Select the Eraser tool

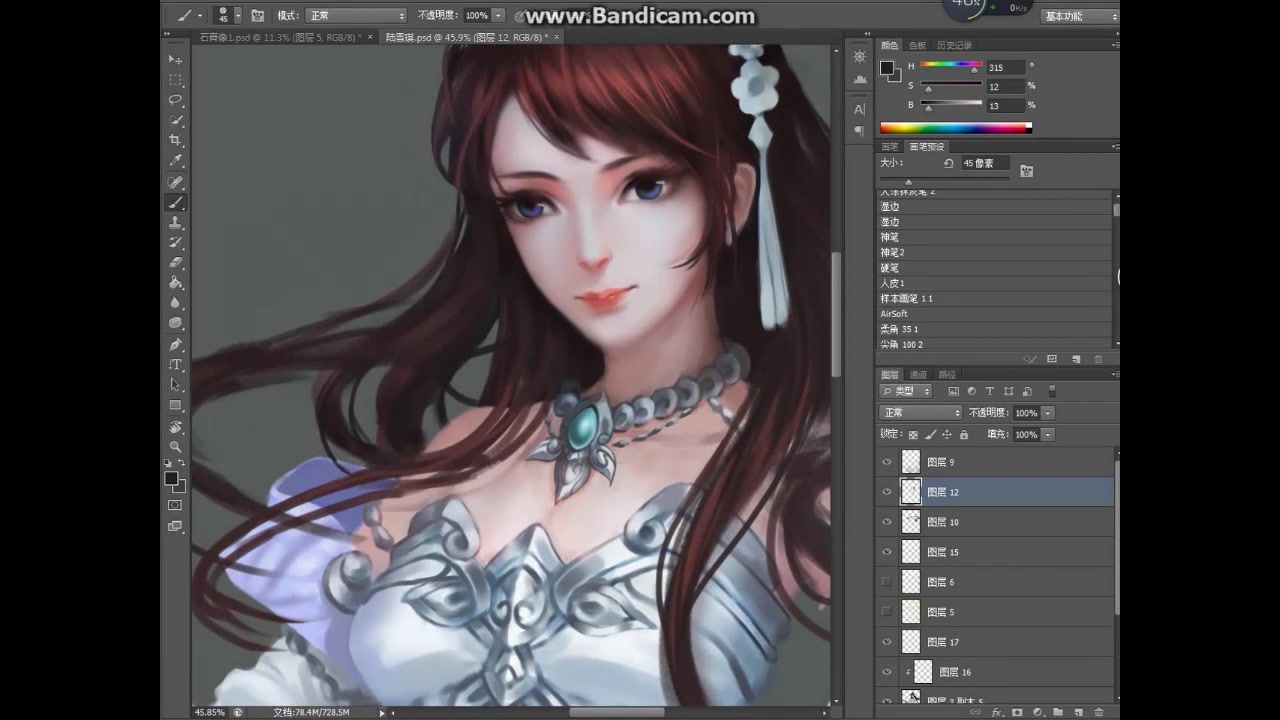176,263
